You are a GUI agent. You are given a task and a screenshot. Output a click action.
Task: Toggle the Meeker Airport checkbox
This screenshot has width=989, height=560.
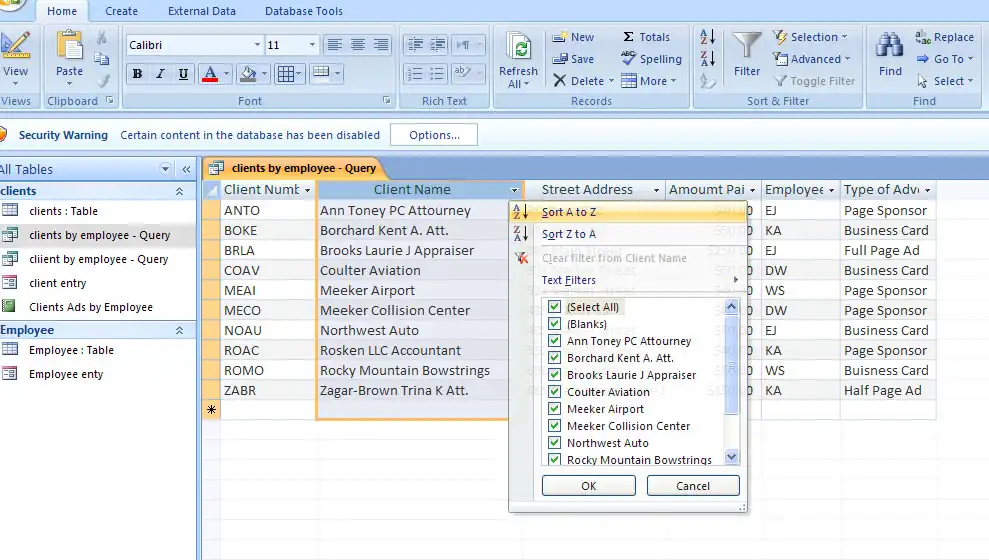tap(555, 409)
